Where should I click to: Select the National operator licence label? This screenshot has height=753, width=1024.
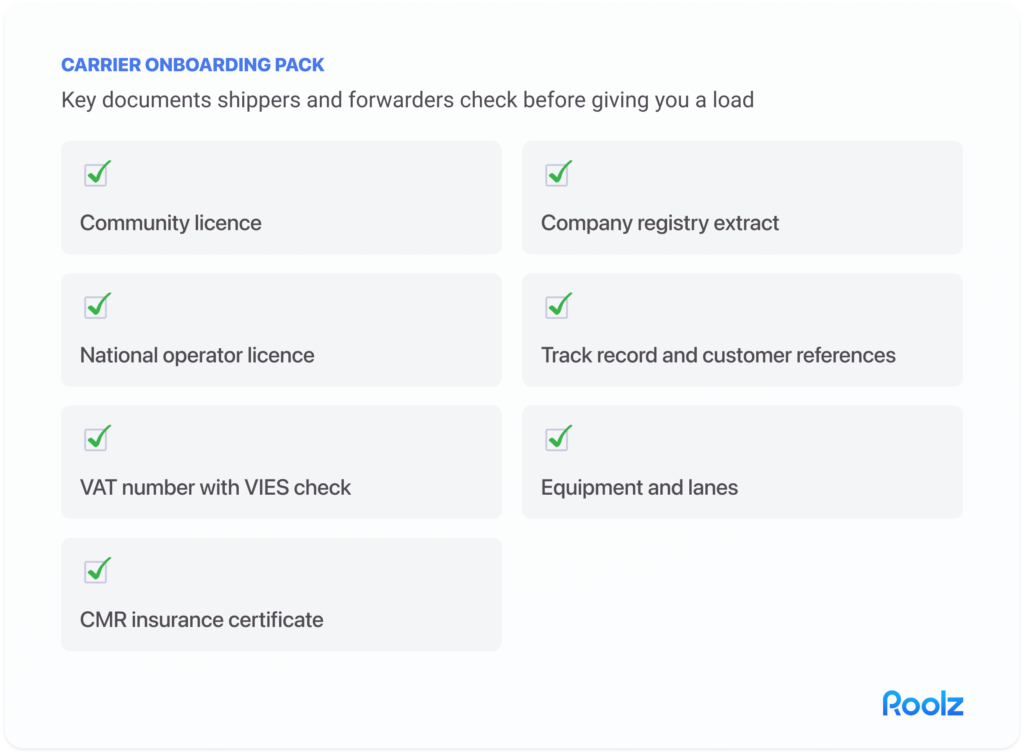[197, 355]
